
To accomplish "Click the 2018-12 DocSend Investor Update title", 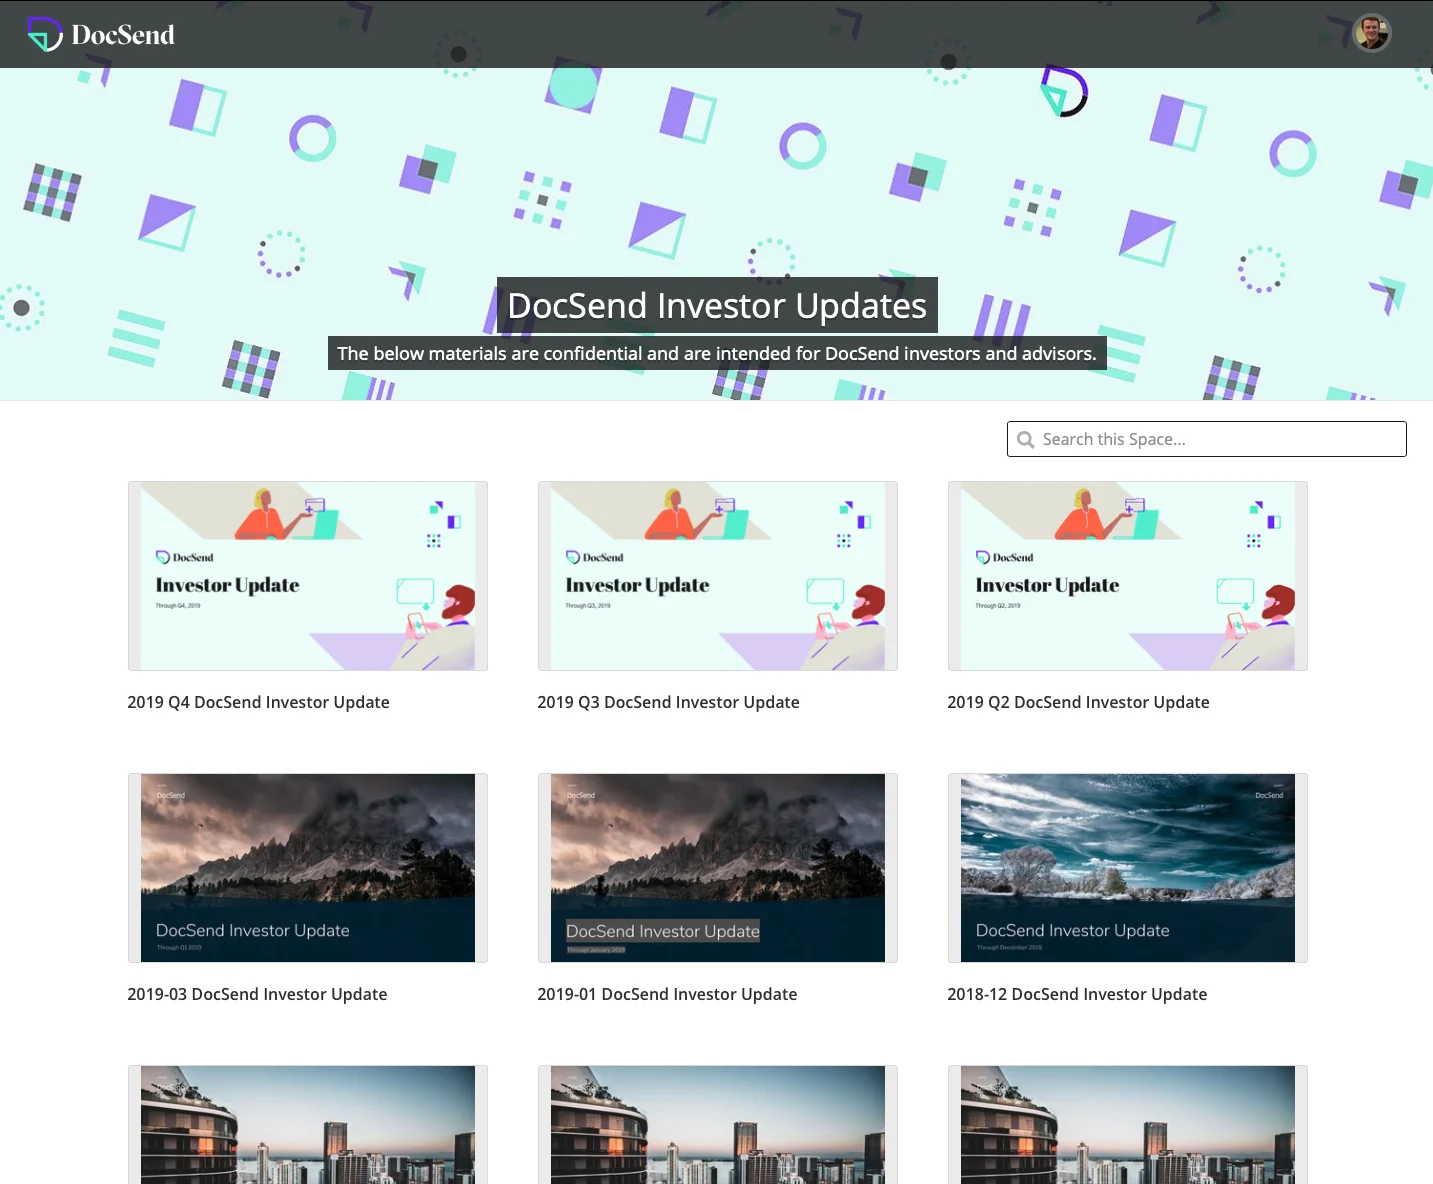I will [x=1077, y=994].
